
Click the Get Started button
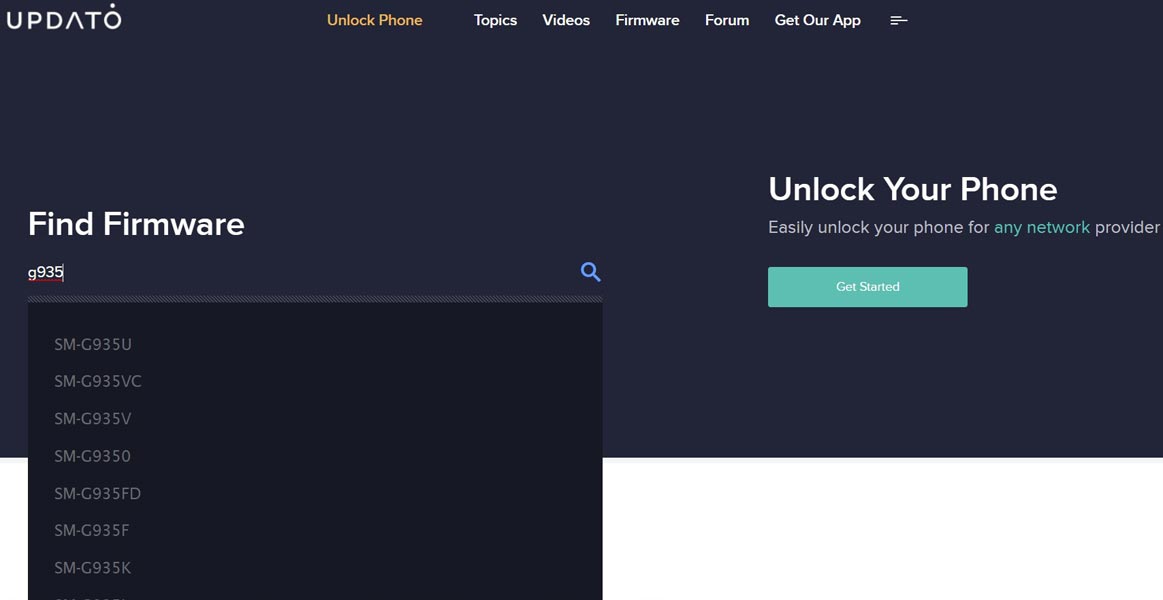[867, 287]
